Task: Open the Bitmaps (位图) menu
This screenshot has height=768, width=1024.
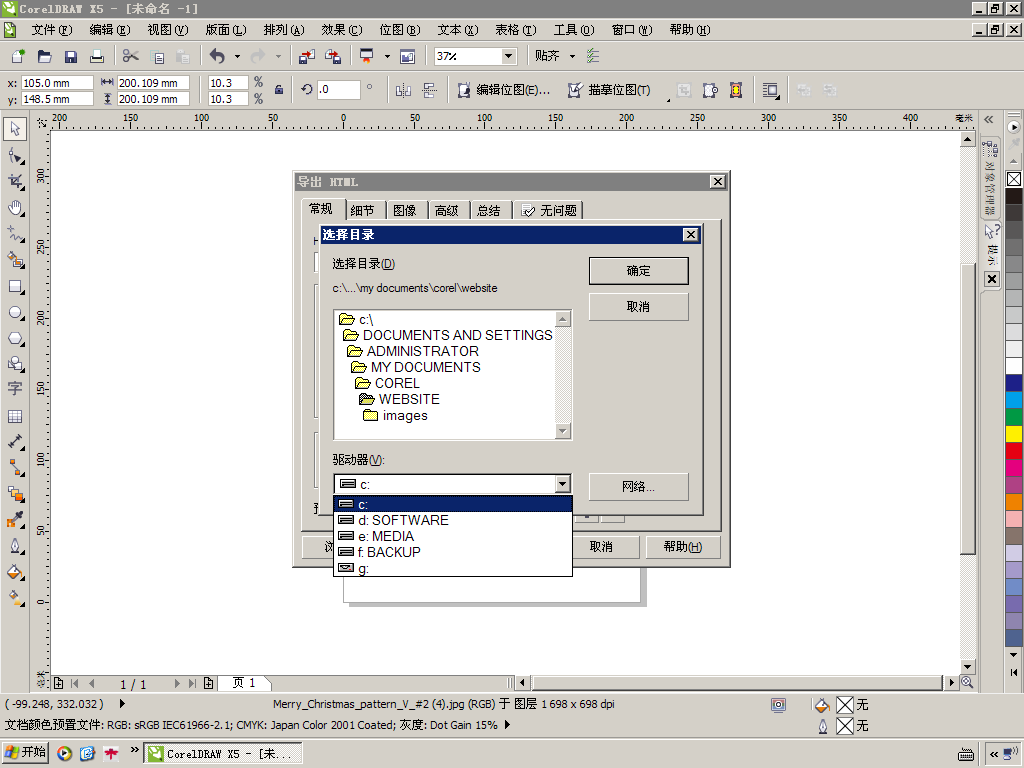Action: click(400, 30)
